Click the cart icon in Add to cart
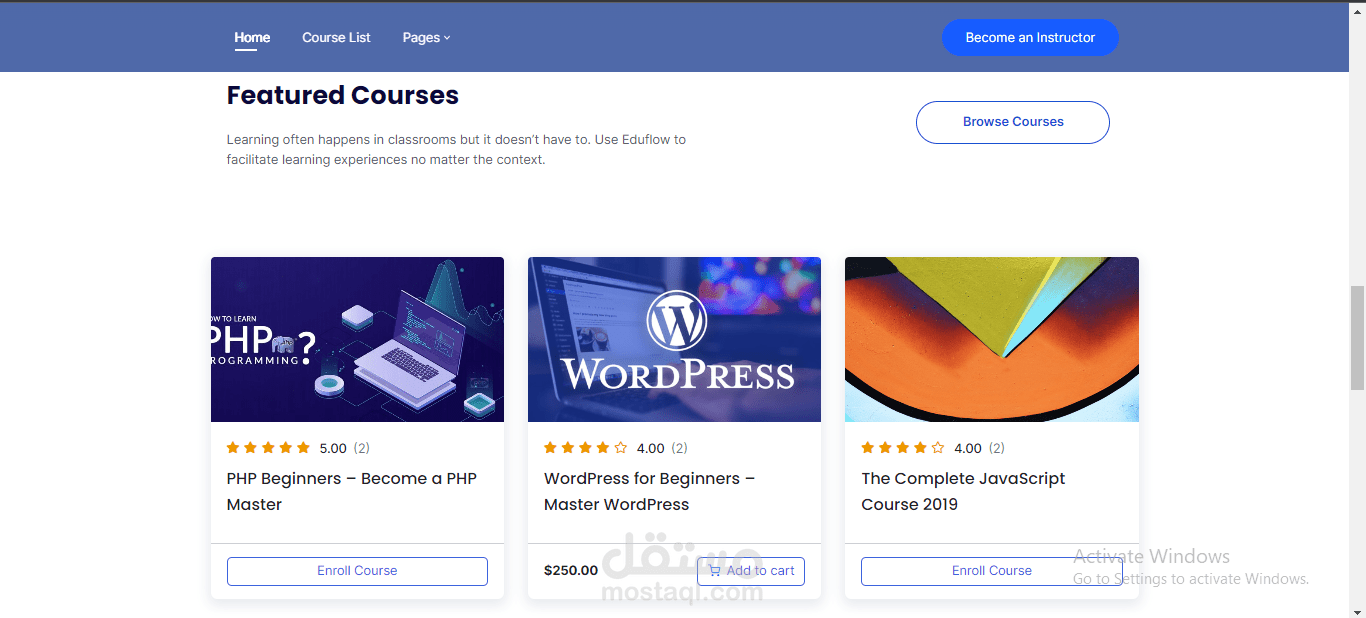This screenshot has height=618, width=1366. 714,571
